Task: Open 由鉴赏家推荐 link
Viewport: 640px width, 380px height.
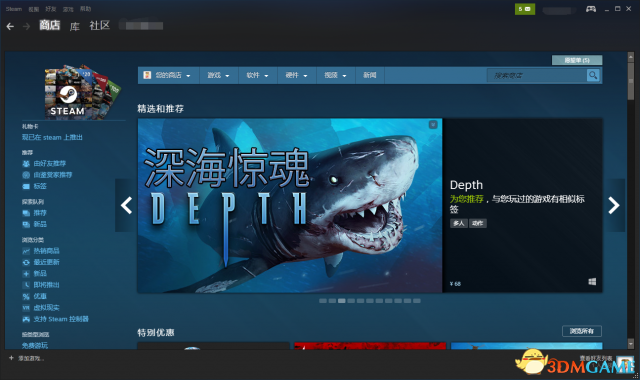Action: coord(53,175)
